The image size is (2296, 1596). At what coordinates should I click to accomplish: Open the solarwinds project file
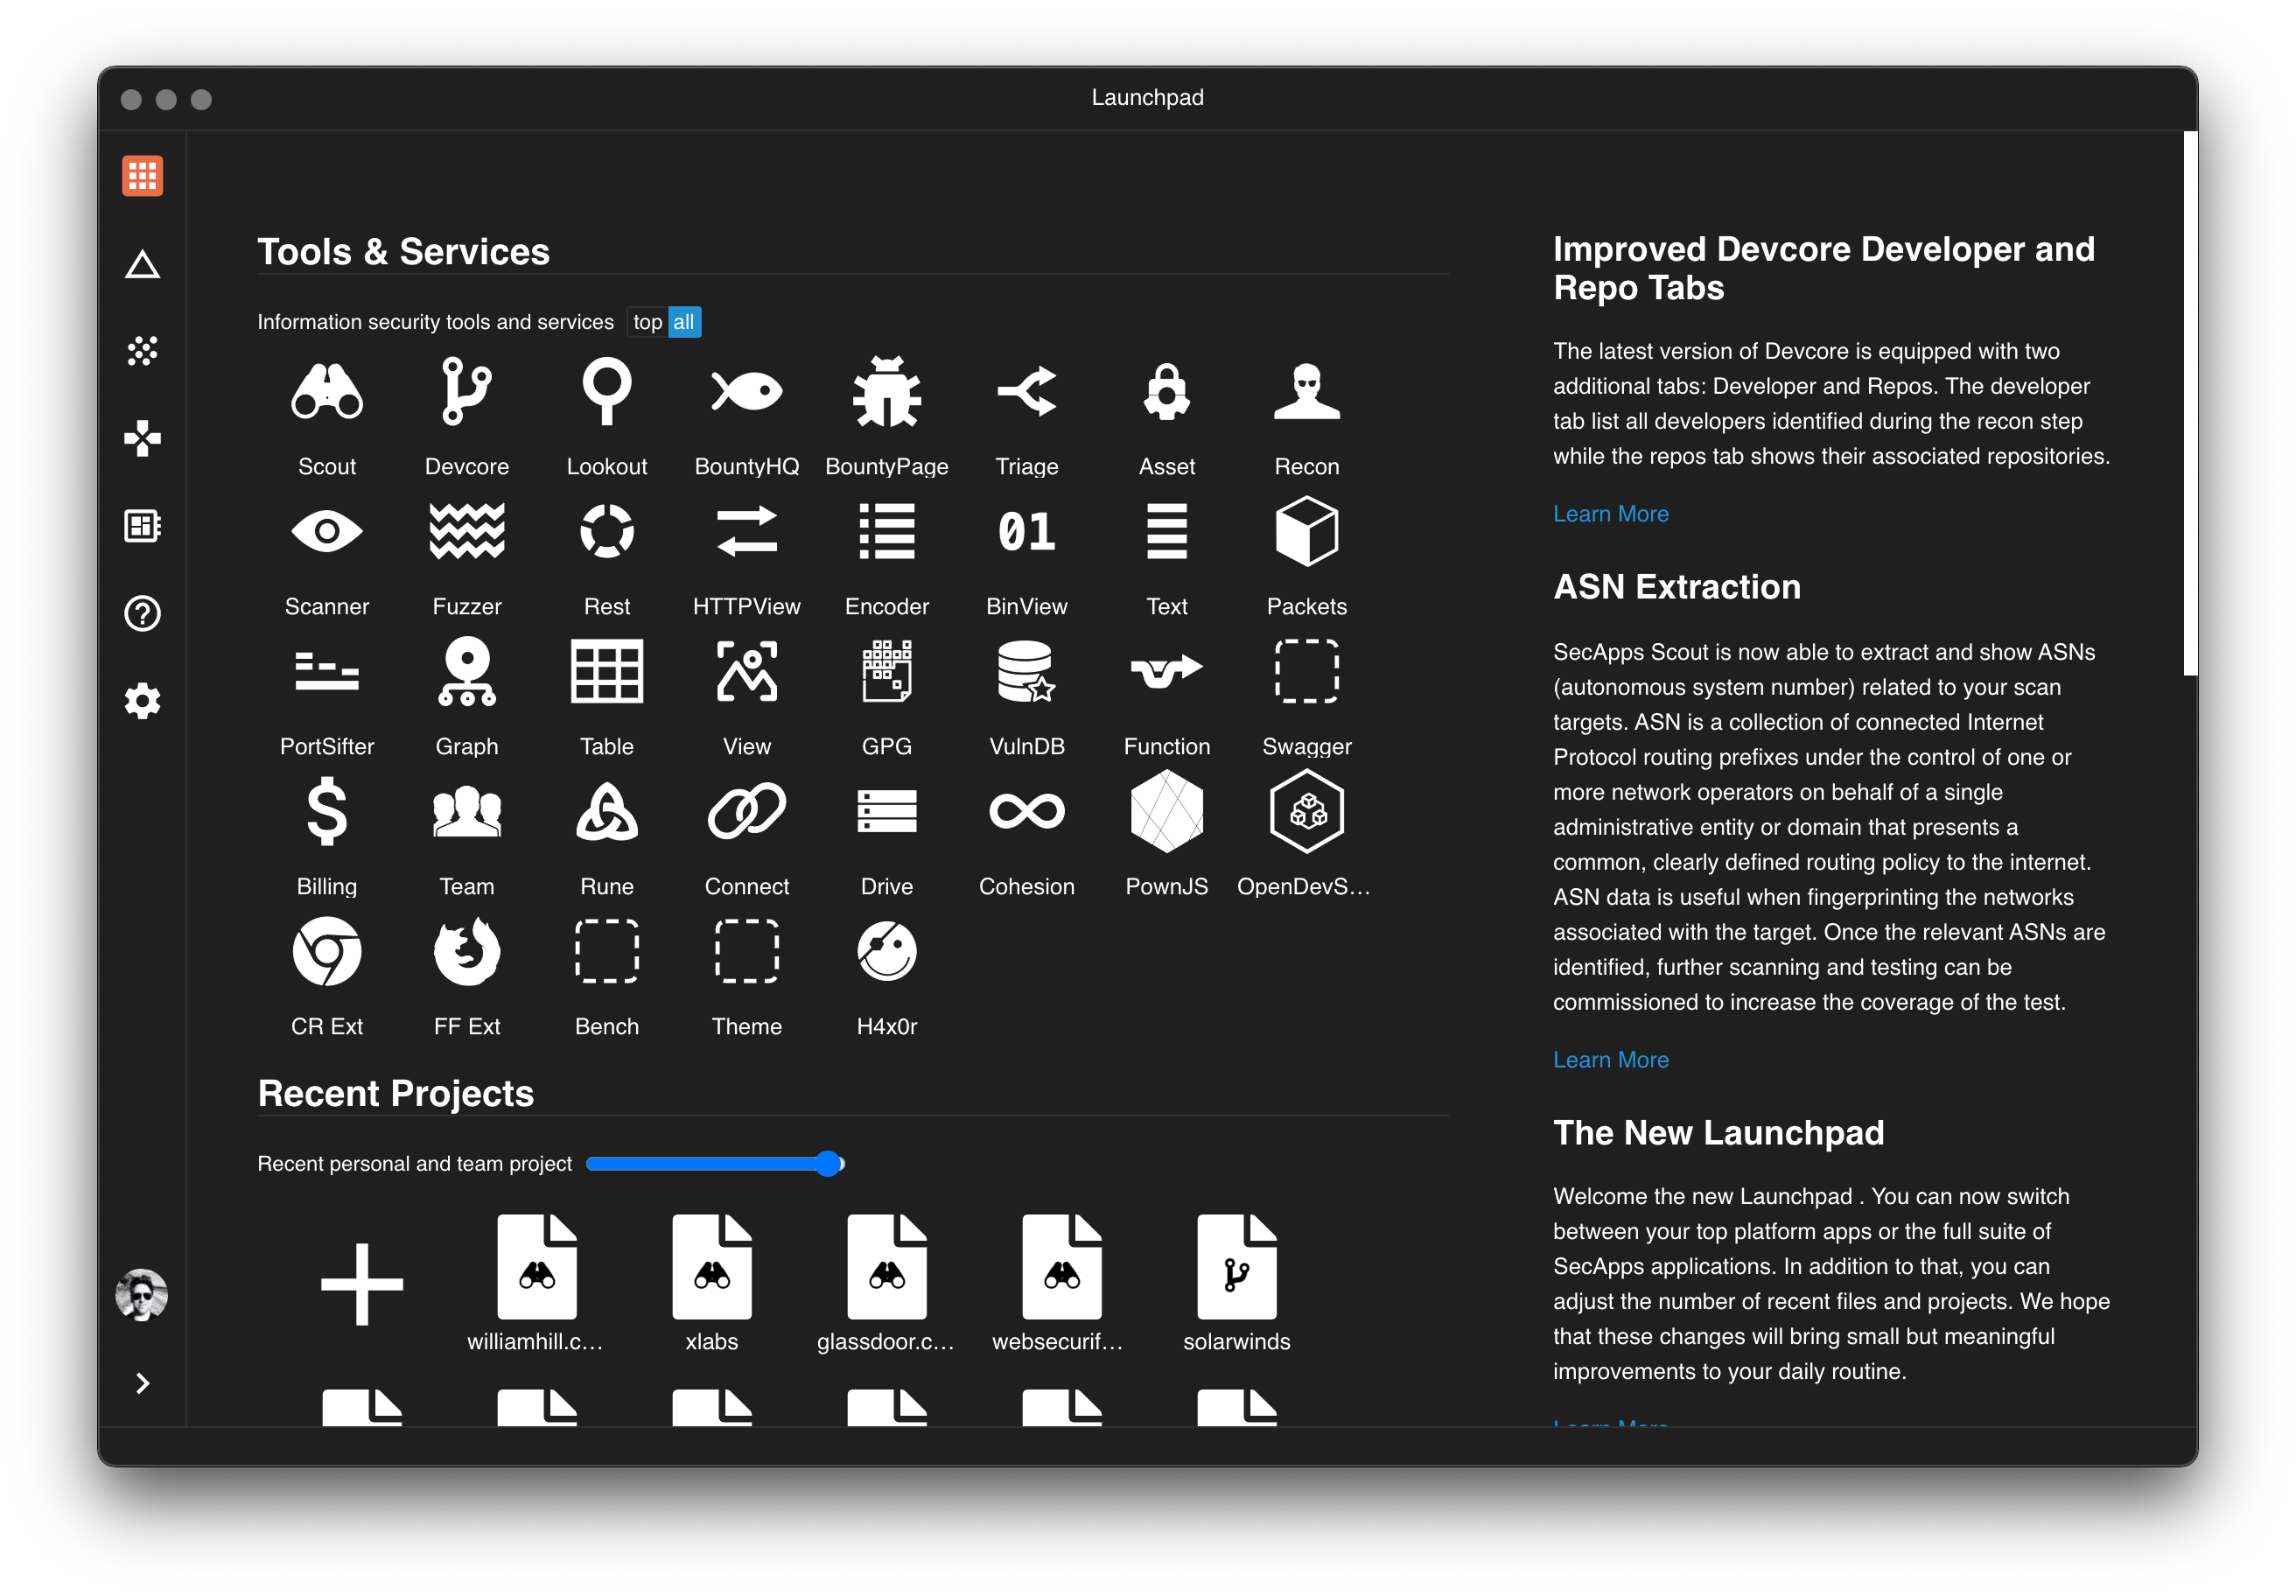(1237, 1284)
